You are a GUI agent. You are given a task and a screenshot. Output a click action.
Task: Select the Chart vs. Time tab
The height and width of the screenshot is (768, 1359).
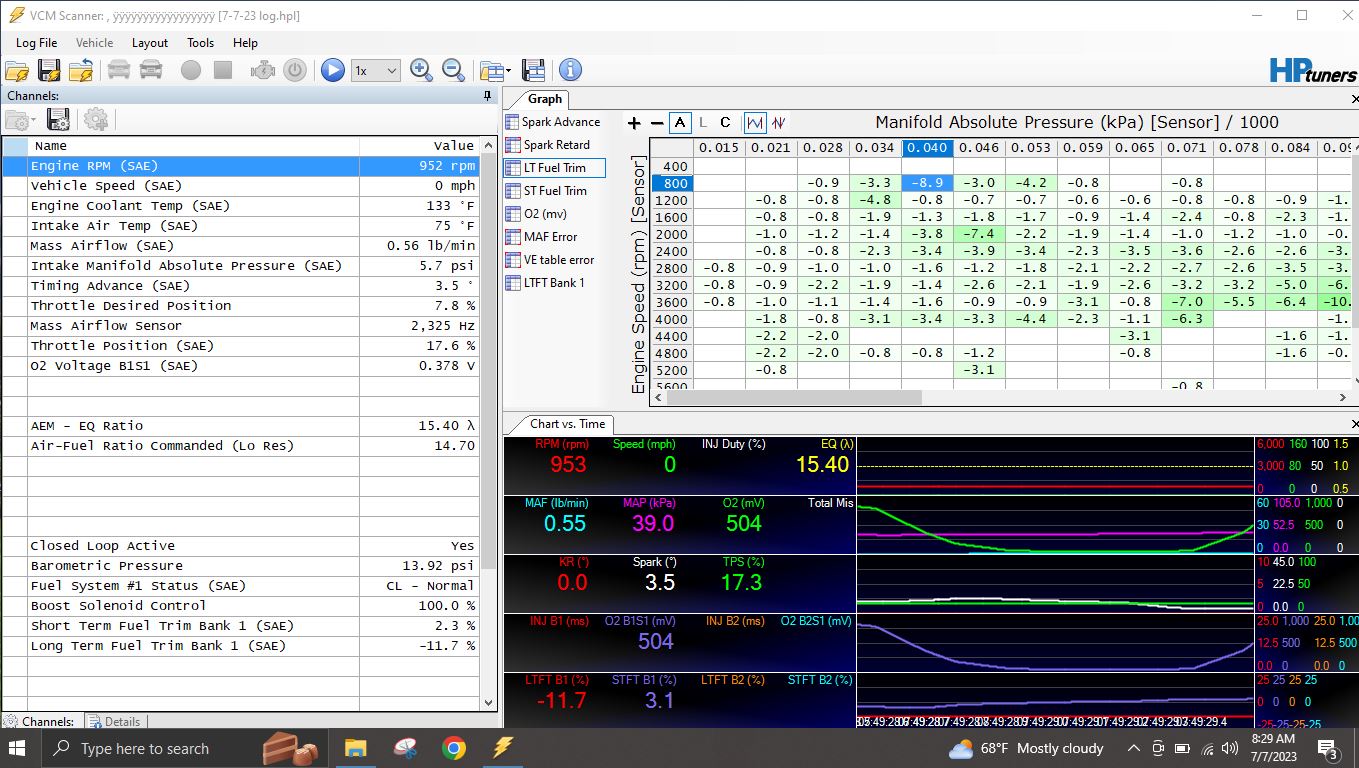point(567,424)
